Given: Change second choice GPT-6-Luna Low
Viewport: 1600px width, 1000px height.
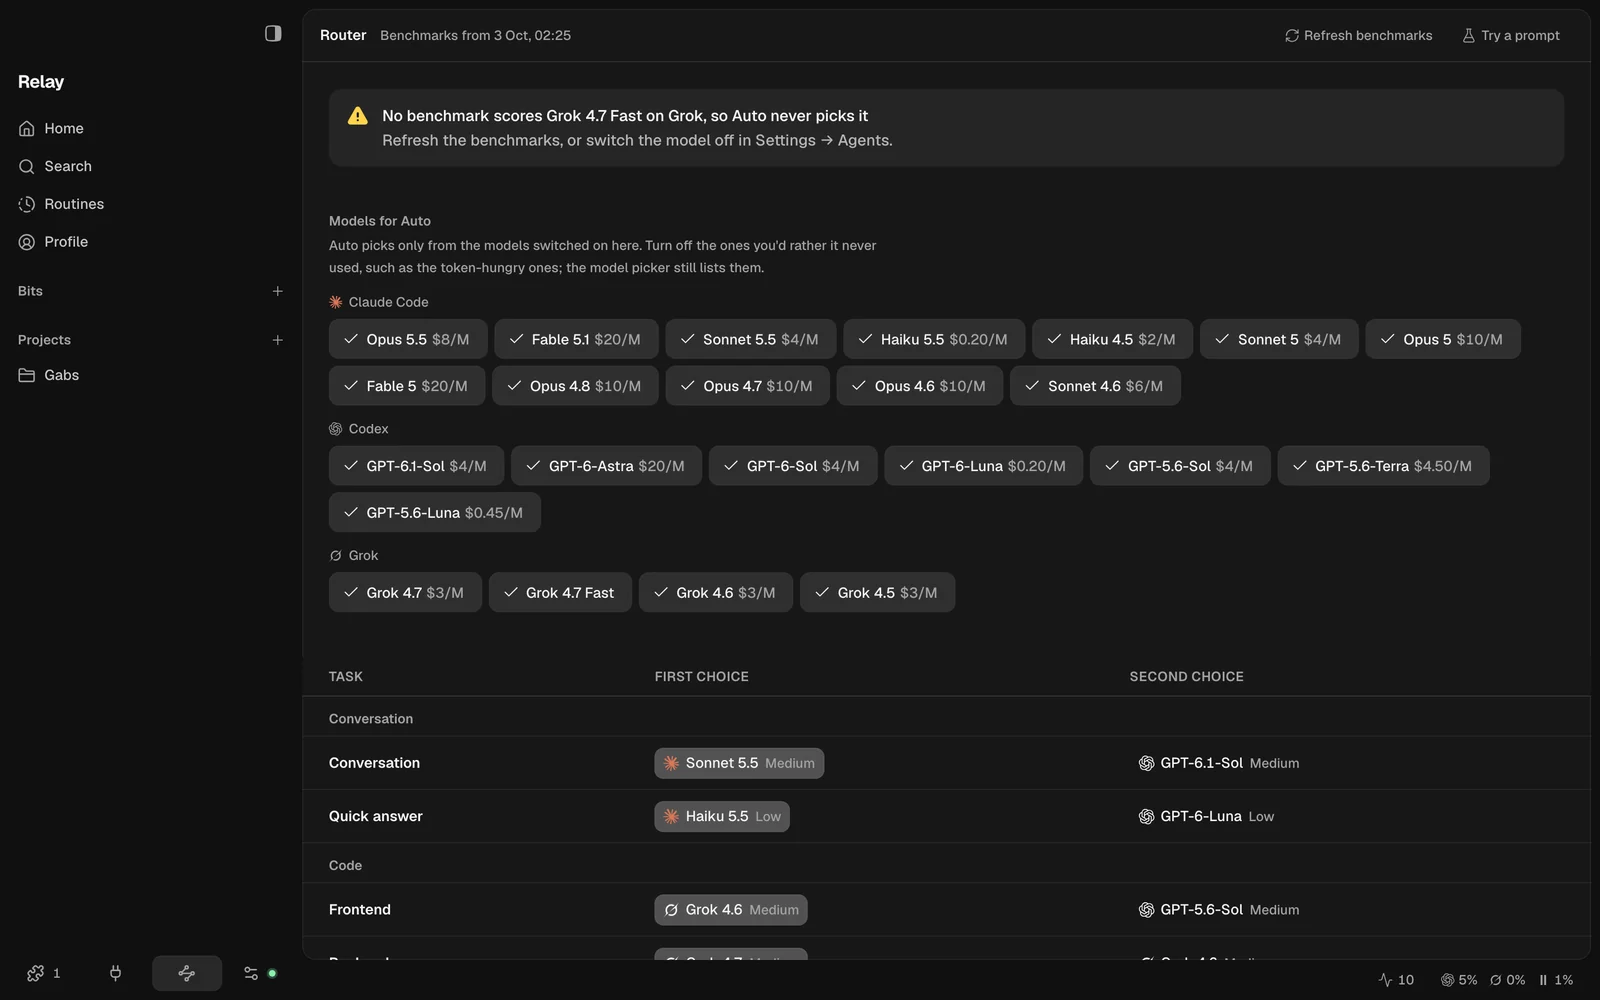Looking at the screenshot, I should pyautogui.click(x=1206, y=816).
